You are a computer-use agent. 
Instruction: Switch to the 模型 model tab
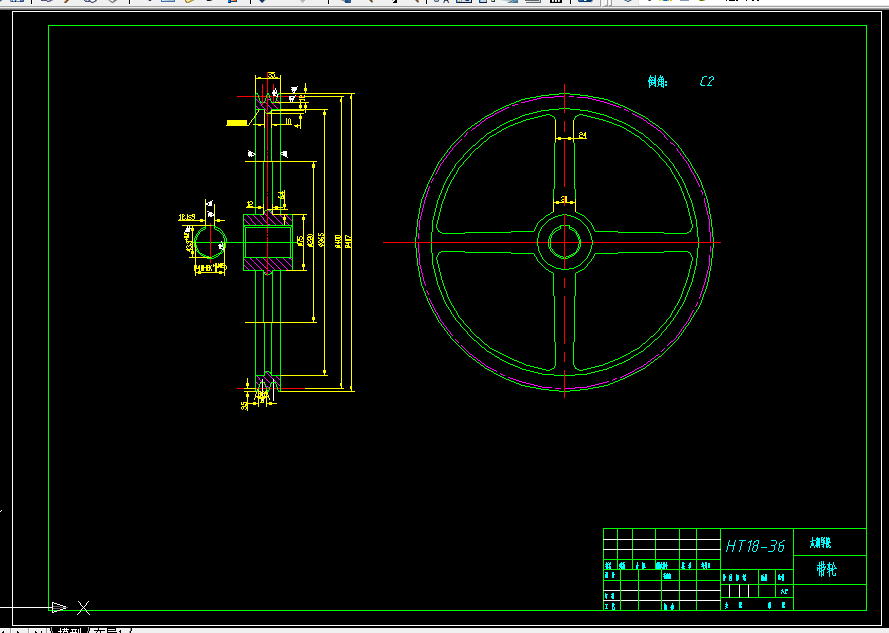click(x=70, y=630)
